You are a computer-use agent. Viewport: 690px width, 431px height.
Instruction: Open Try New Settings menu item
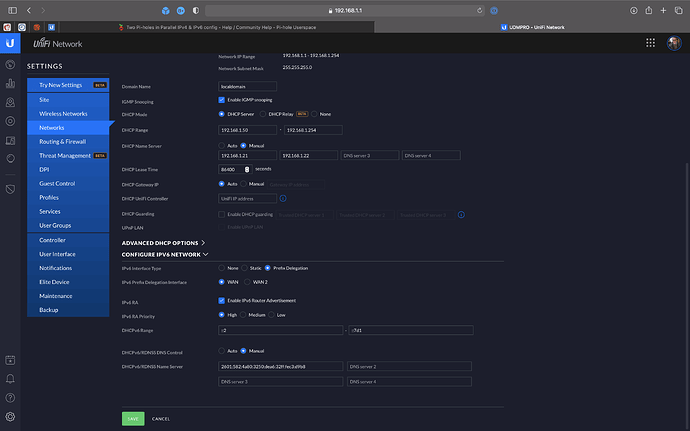[x=68, y=85]
